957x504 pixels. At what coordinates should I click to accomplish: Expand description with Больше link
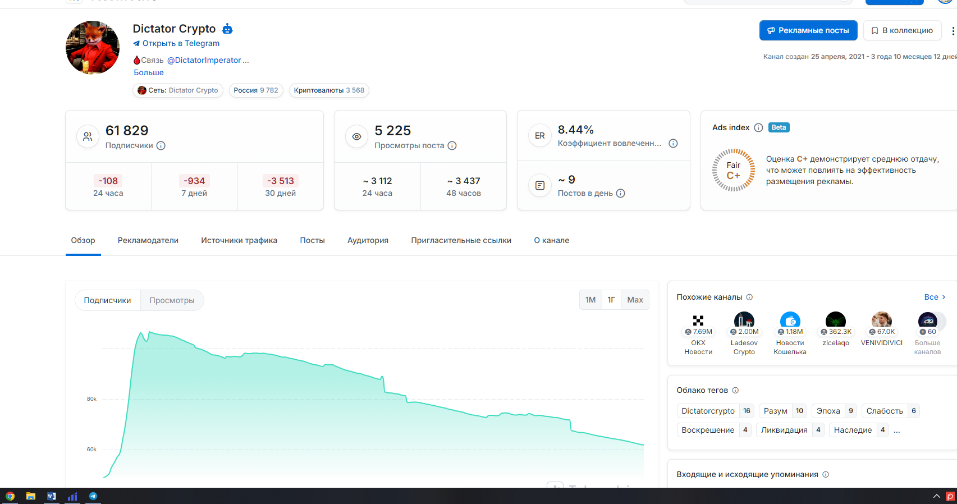[x=148, y=72]
